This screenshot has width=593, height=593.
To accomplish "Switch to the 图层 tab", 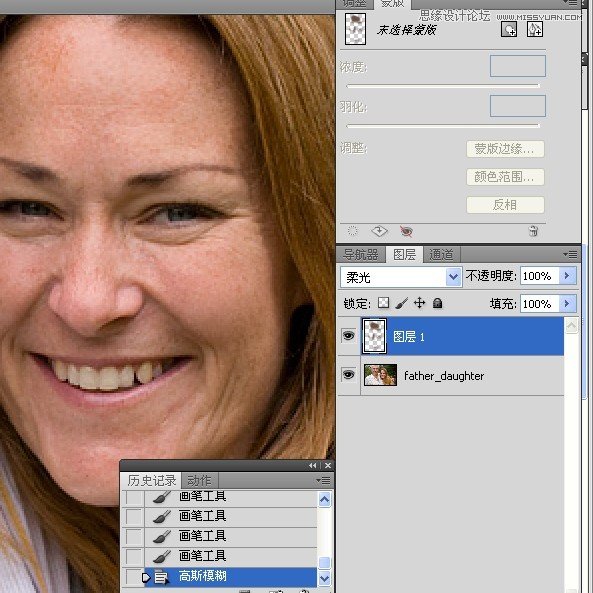I will (404, 255).
